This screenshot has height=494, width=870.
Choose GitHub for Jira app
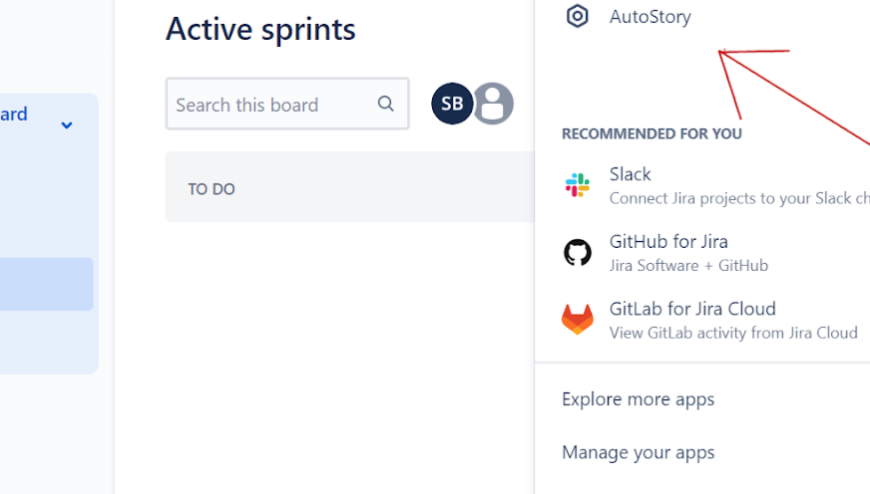click(x=668, y=241)
